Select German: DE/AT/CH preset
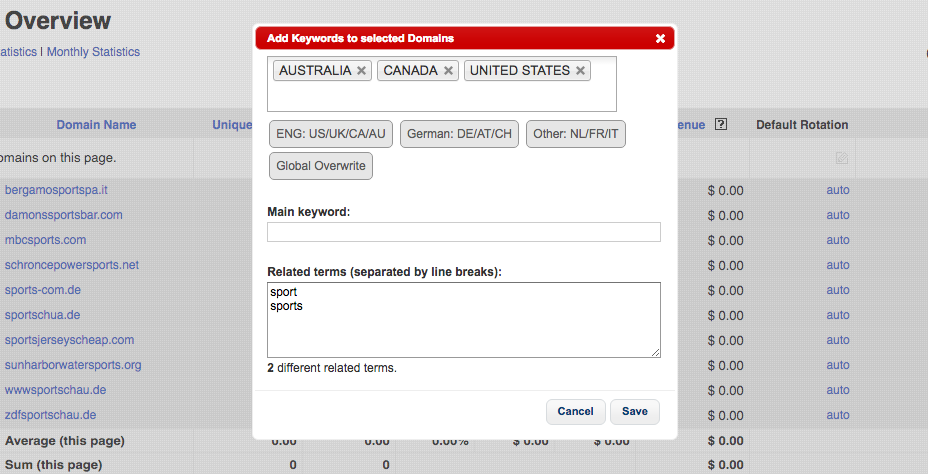This screenshot has height=474, width=928. click(x=459, y=134)
